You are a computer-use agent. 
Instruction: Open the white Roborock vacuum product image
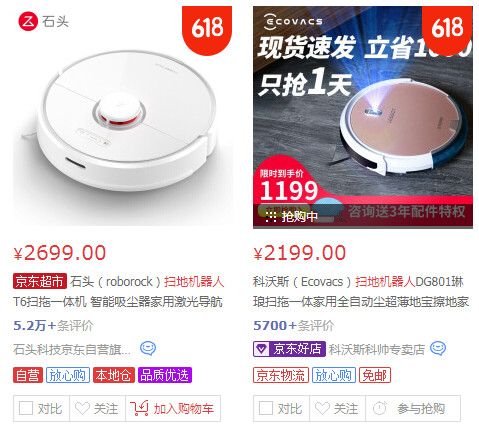[x=123, y=117]
